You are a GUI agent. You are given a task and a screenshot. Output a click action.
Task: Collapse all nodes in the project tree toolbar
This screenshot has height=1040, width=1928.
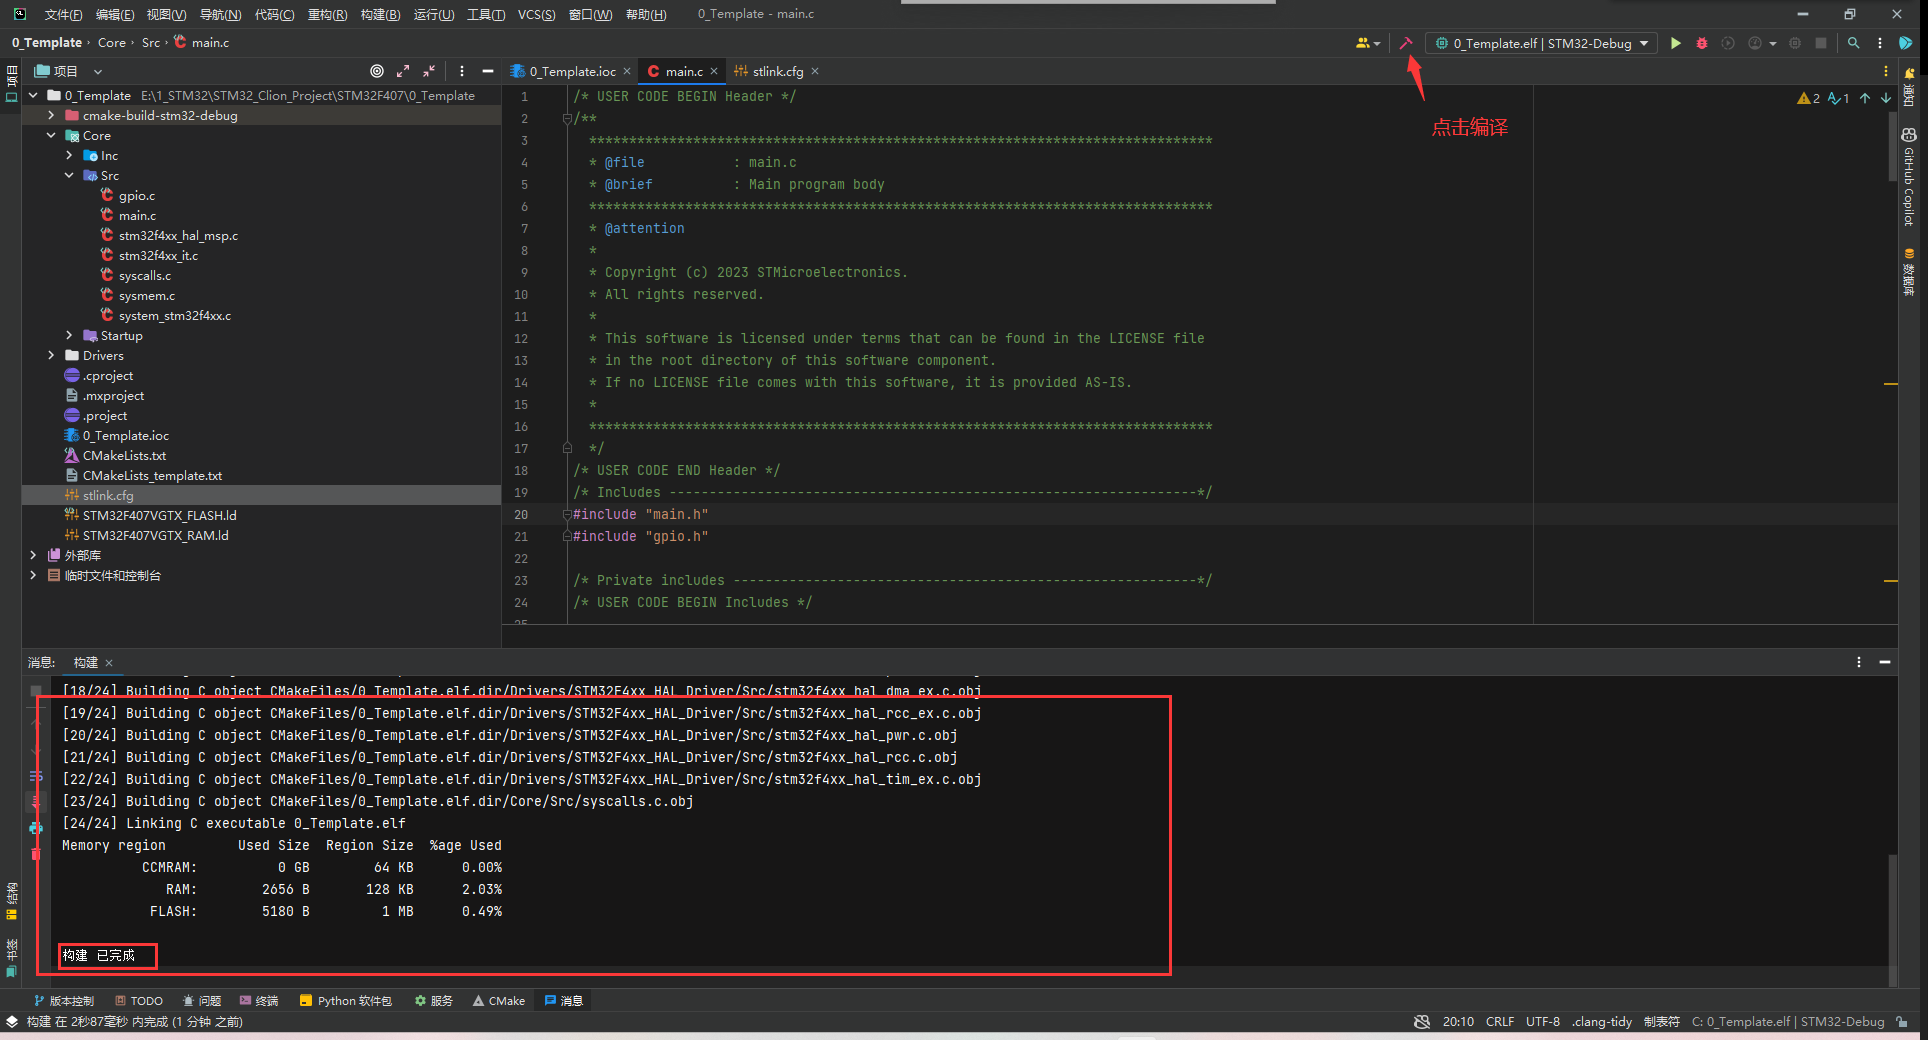coord(429,71)
